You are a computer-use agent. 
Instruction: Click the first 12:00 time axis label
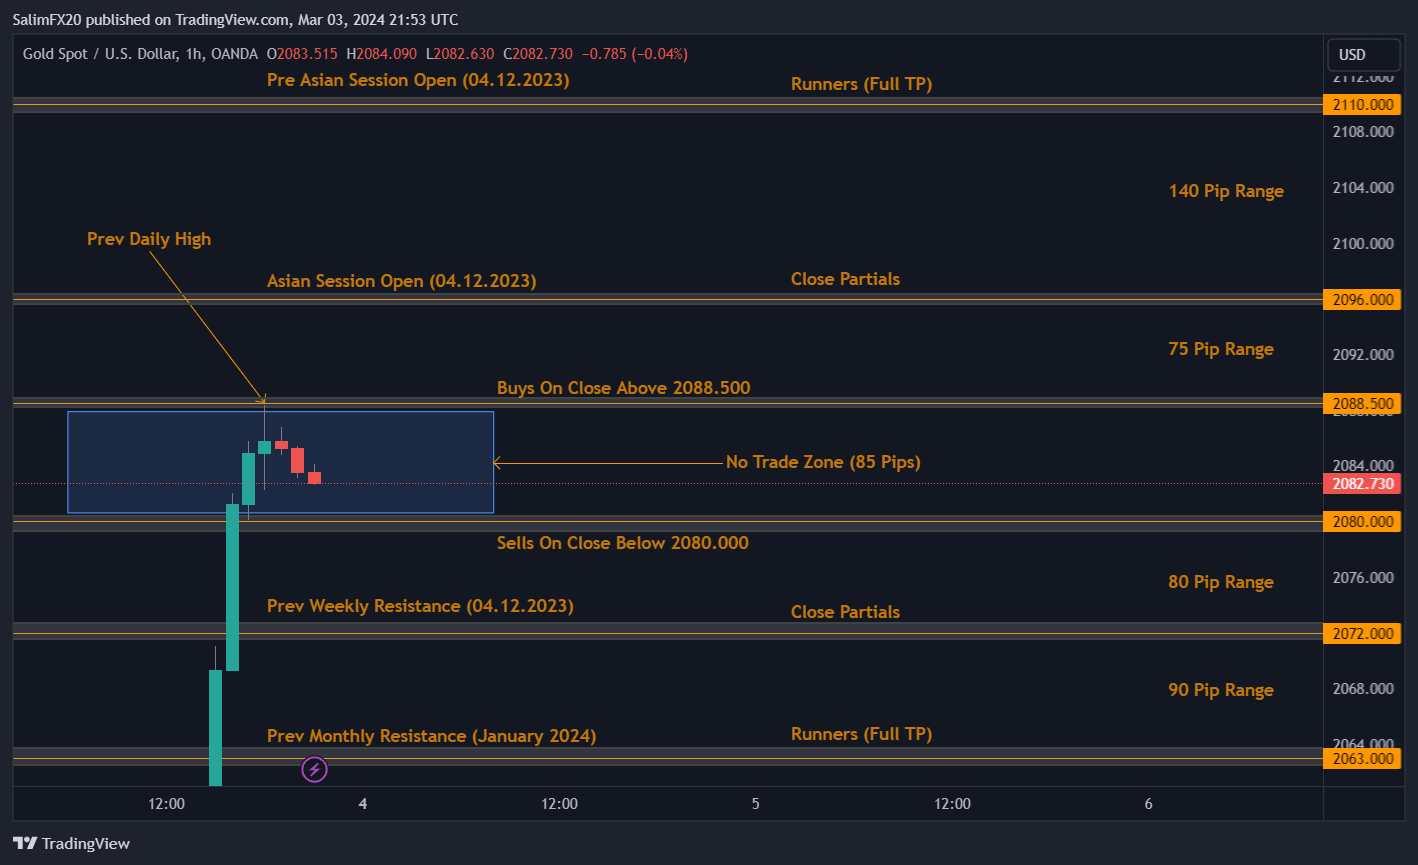click(166, 803)
